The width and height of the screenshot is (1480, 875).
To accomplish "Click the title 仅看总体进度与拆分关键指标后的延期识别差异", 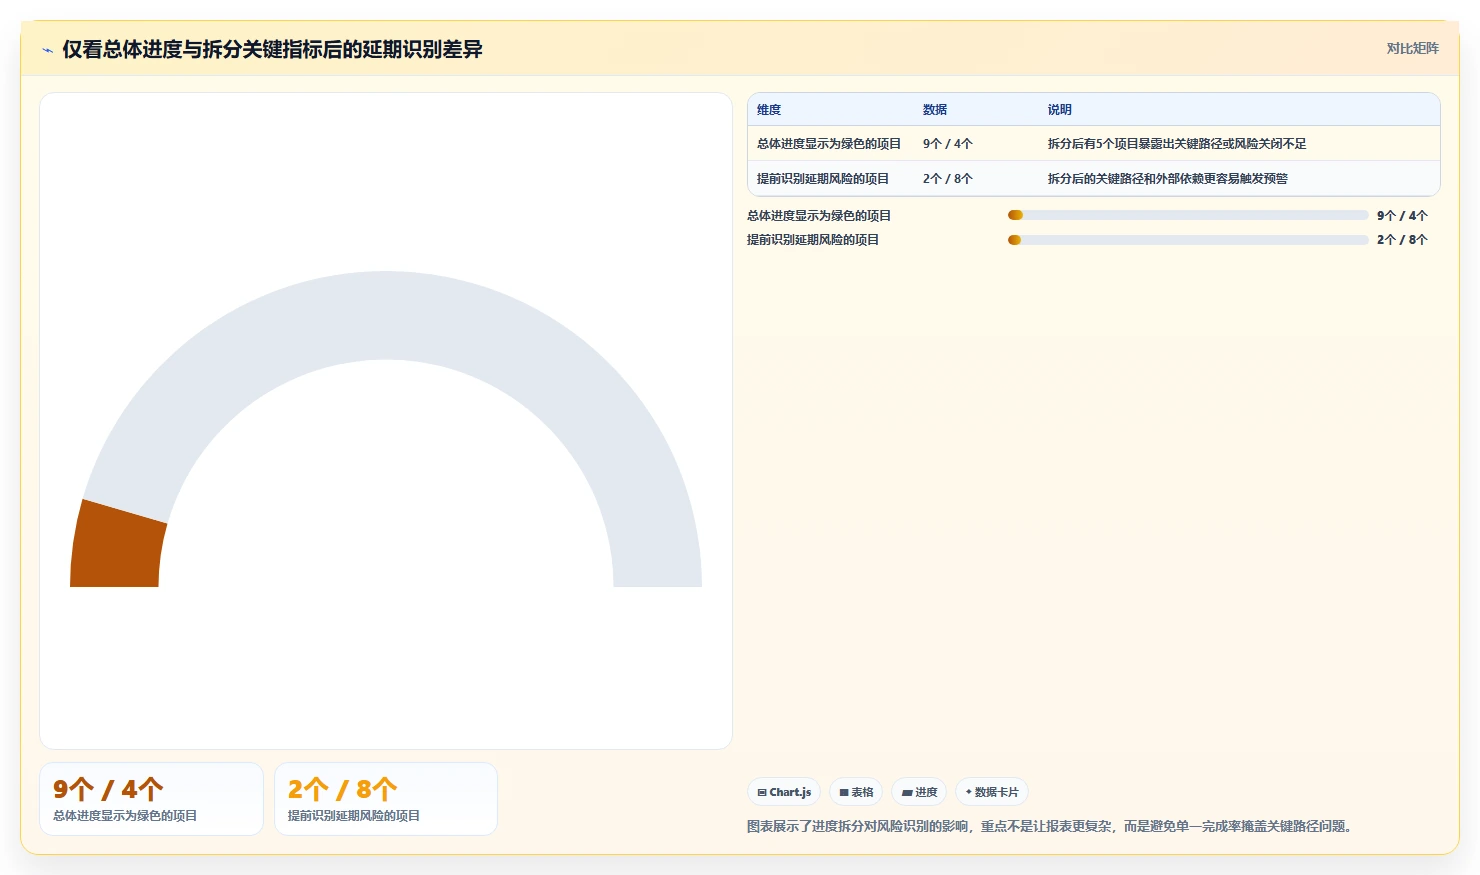I will click(272, 49).
